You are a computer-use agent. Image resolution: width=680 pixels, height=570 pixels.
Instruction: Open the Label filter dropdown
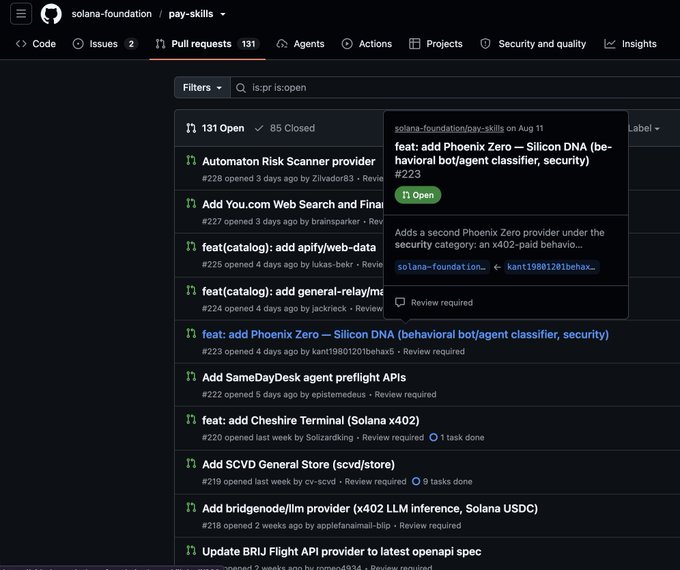pyautogui.click(x=643, y=128)
